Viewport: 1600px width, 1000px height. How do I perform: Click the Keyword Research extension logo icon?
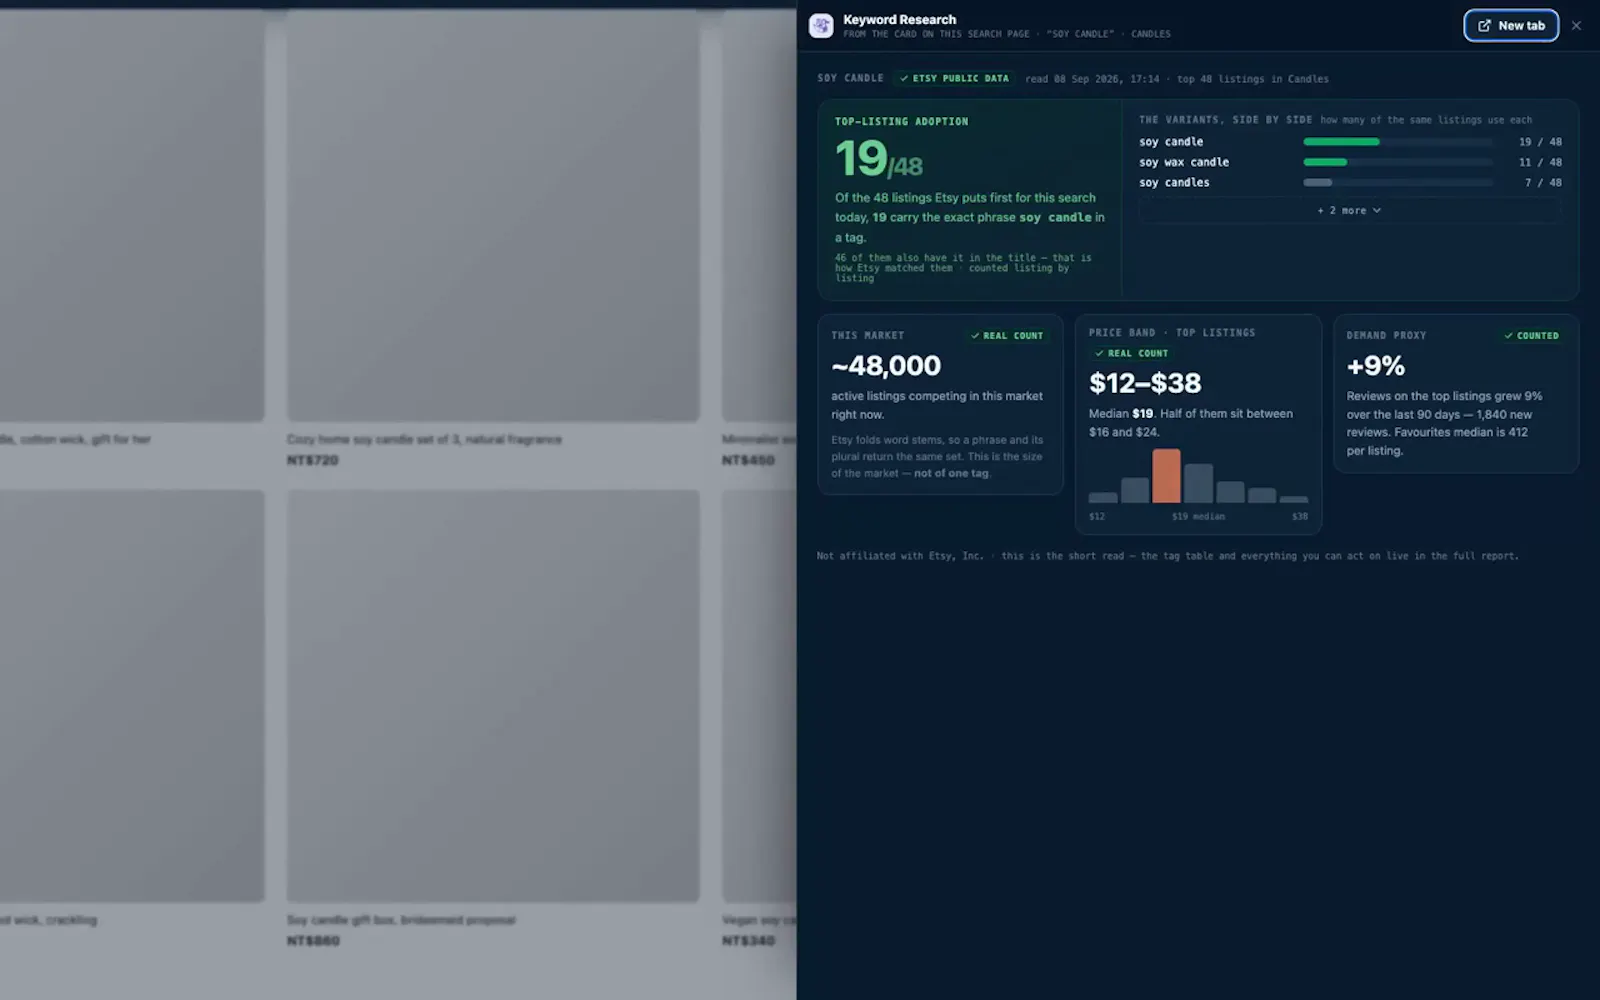click(821, 26)
